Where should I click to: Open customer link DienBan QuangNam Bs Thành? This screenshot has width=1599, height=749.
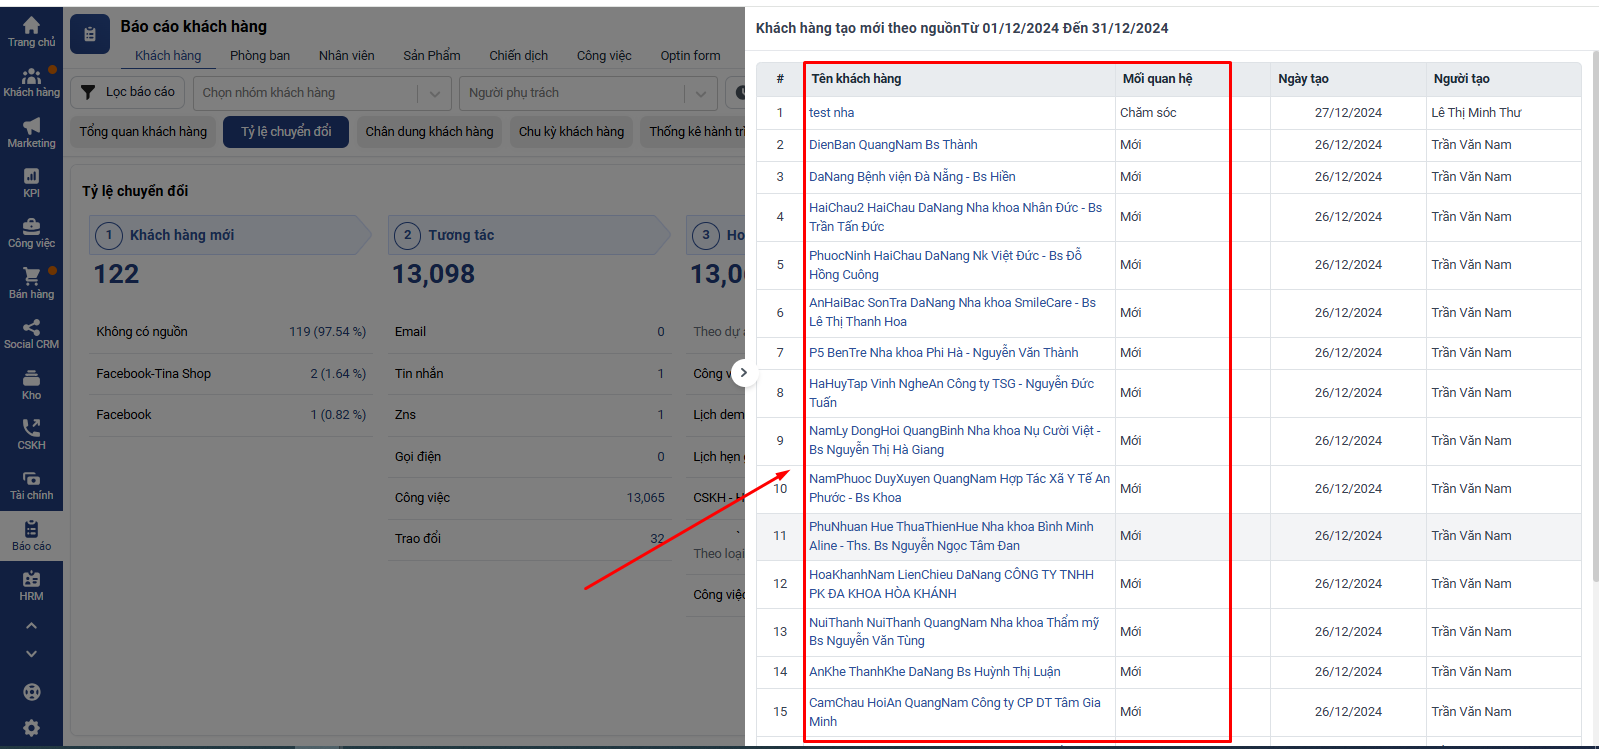[x=893, y=145]
